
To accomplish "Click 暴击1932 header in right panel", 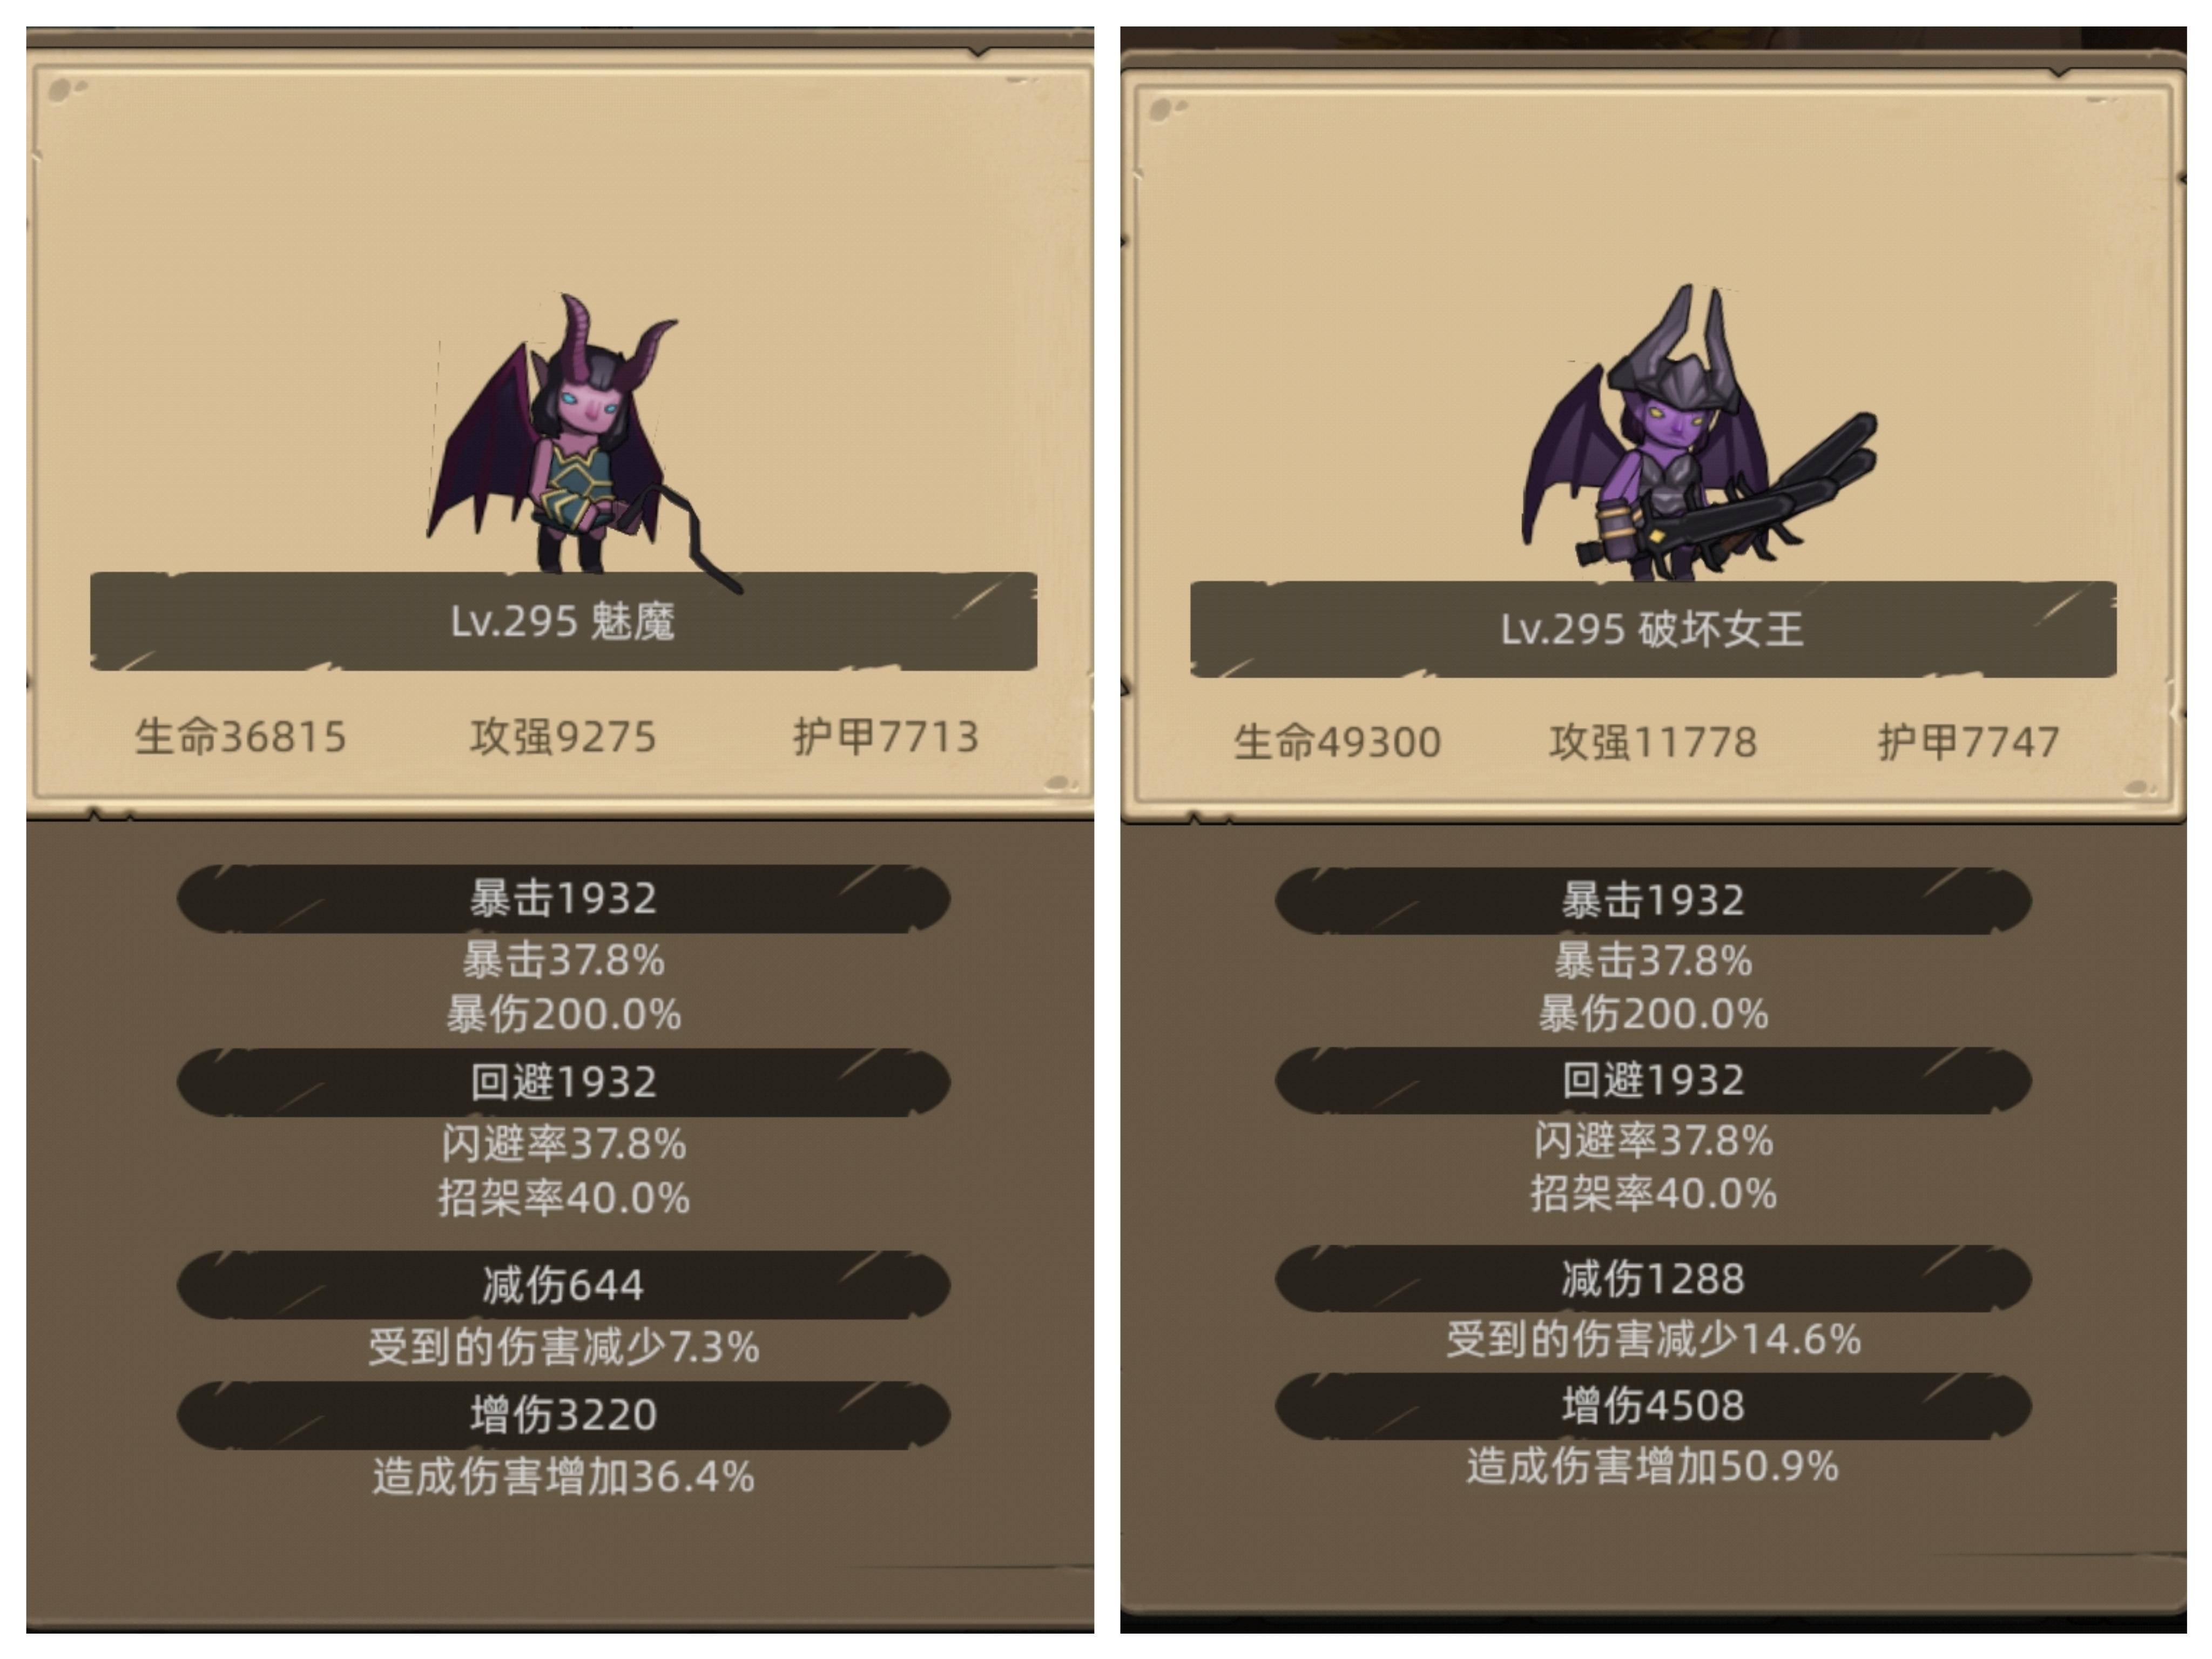I will (x=1653, y=900).
